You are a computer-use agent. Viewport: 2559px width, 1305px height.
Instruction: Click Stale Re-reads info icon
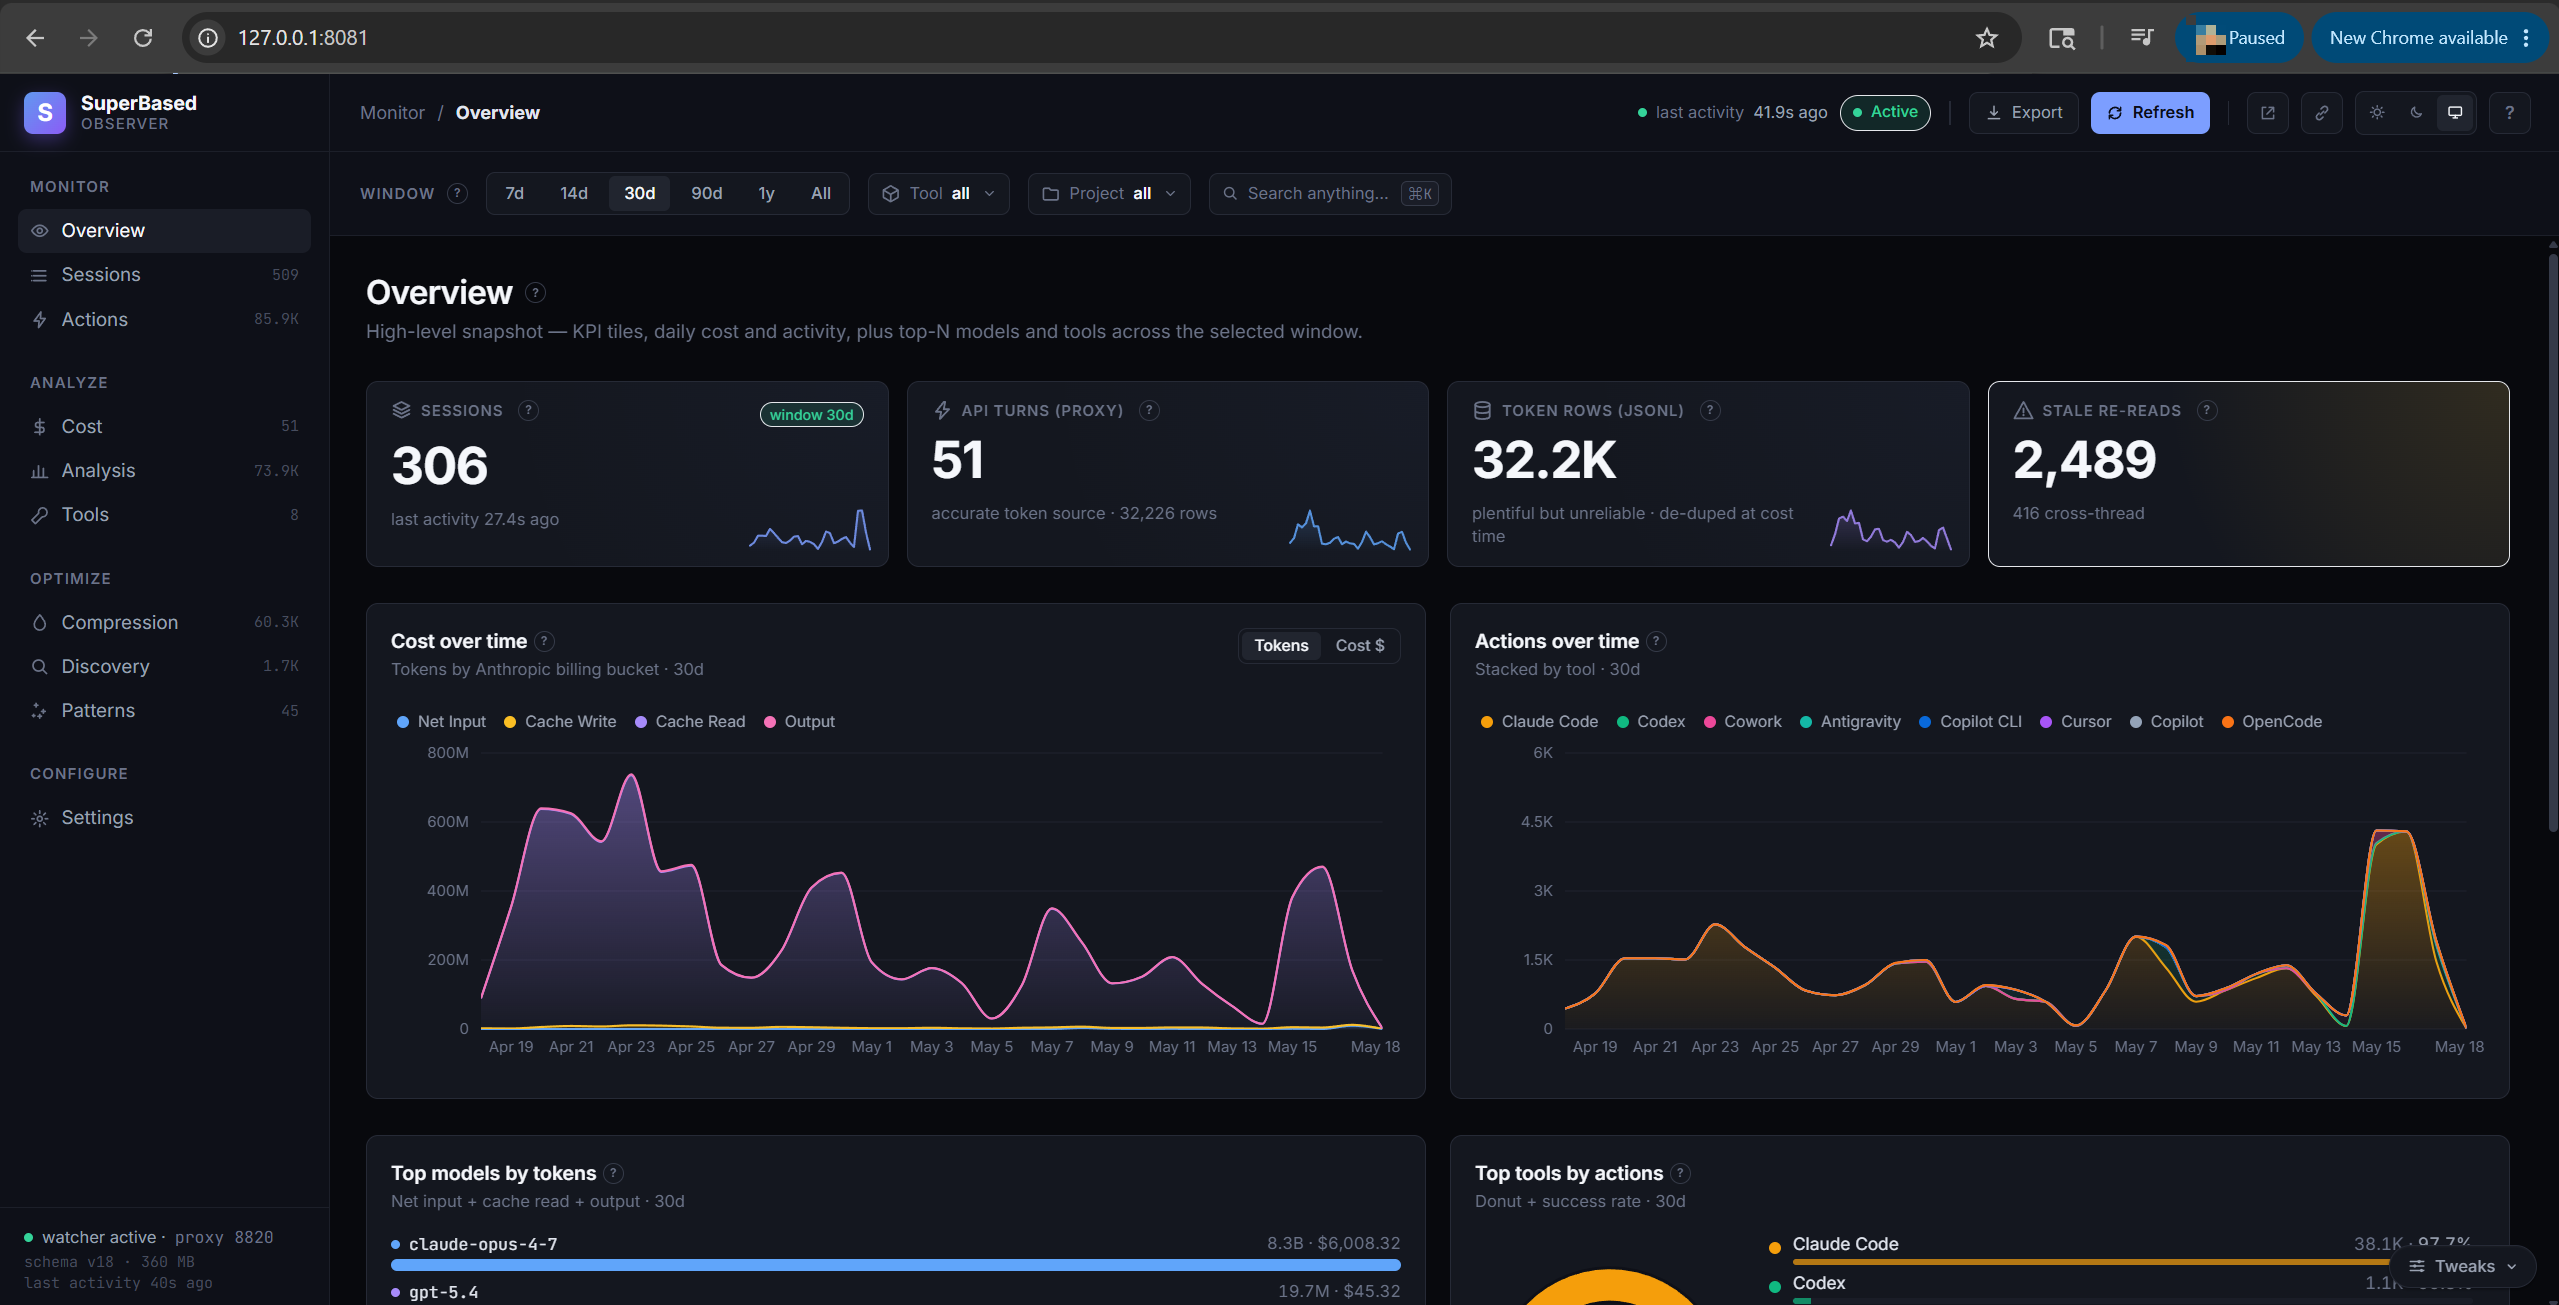coord(2207,411)
